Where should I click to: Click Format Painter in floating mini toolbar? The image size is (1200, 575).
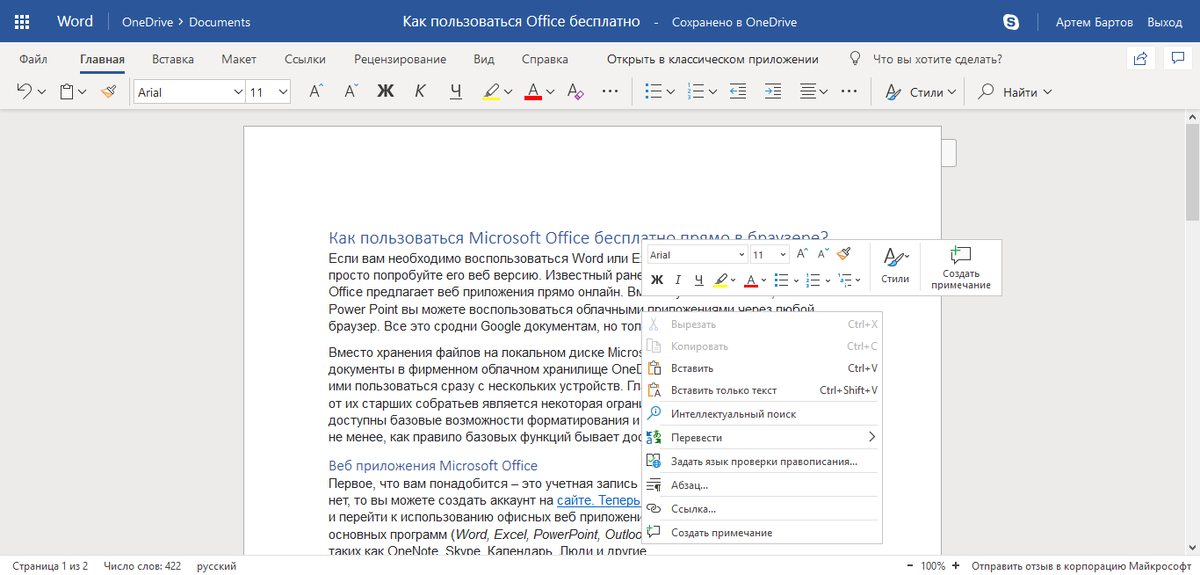[844, 255]
